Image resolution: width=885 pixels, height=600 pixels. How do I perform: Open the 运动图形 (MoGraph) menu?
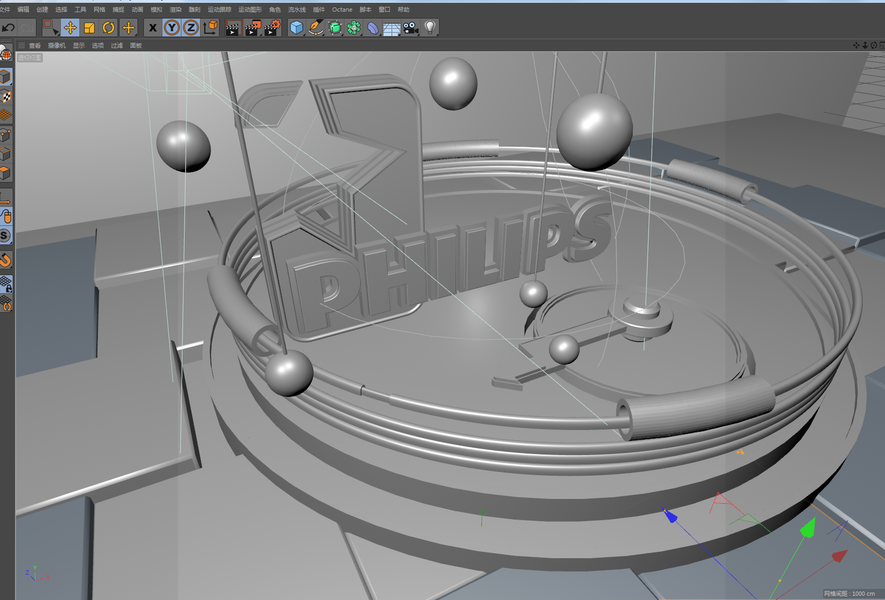(x=250, y=10)
